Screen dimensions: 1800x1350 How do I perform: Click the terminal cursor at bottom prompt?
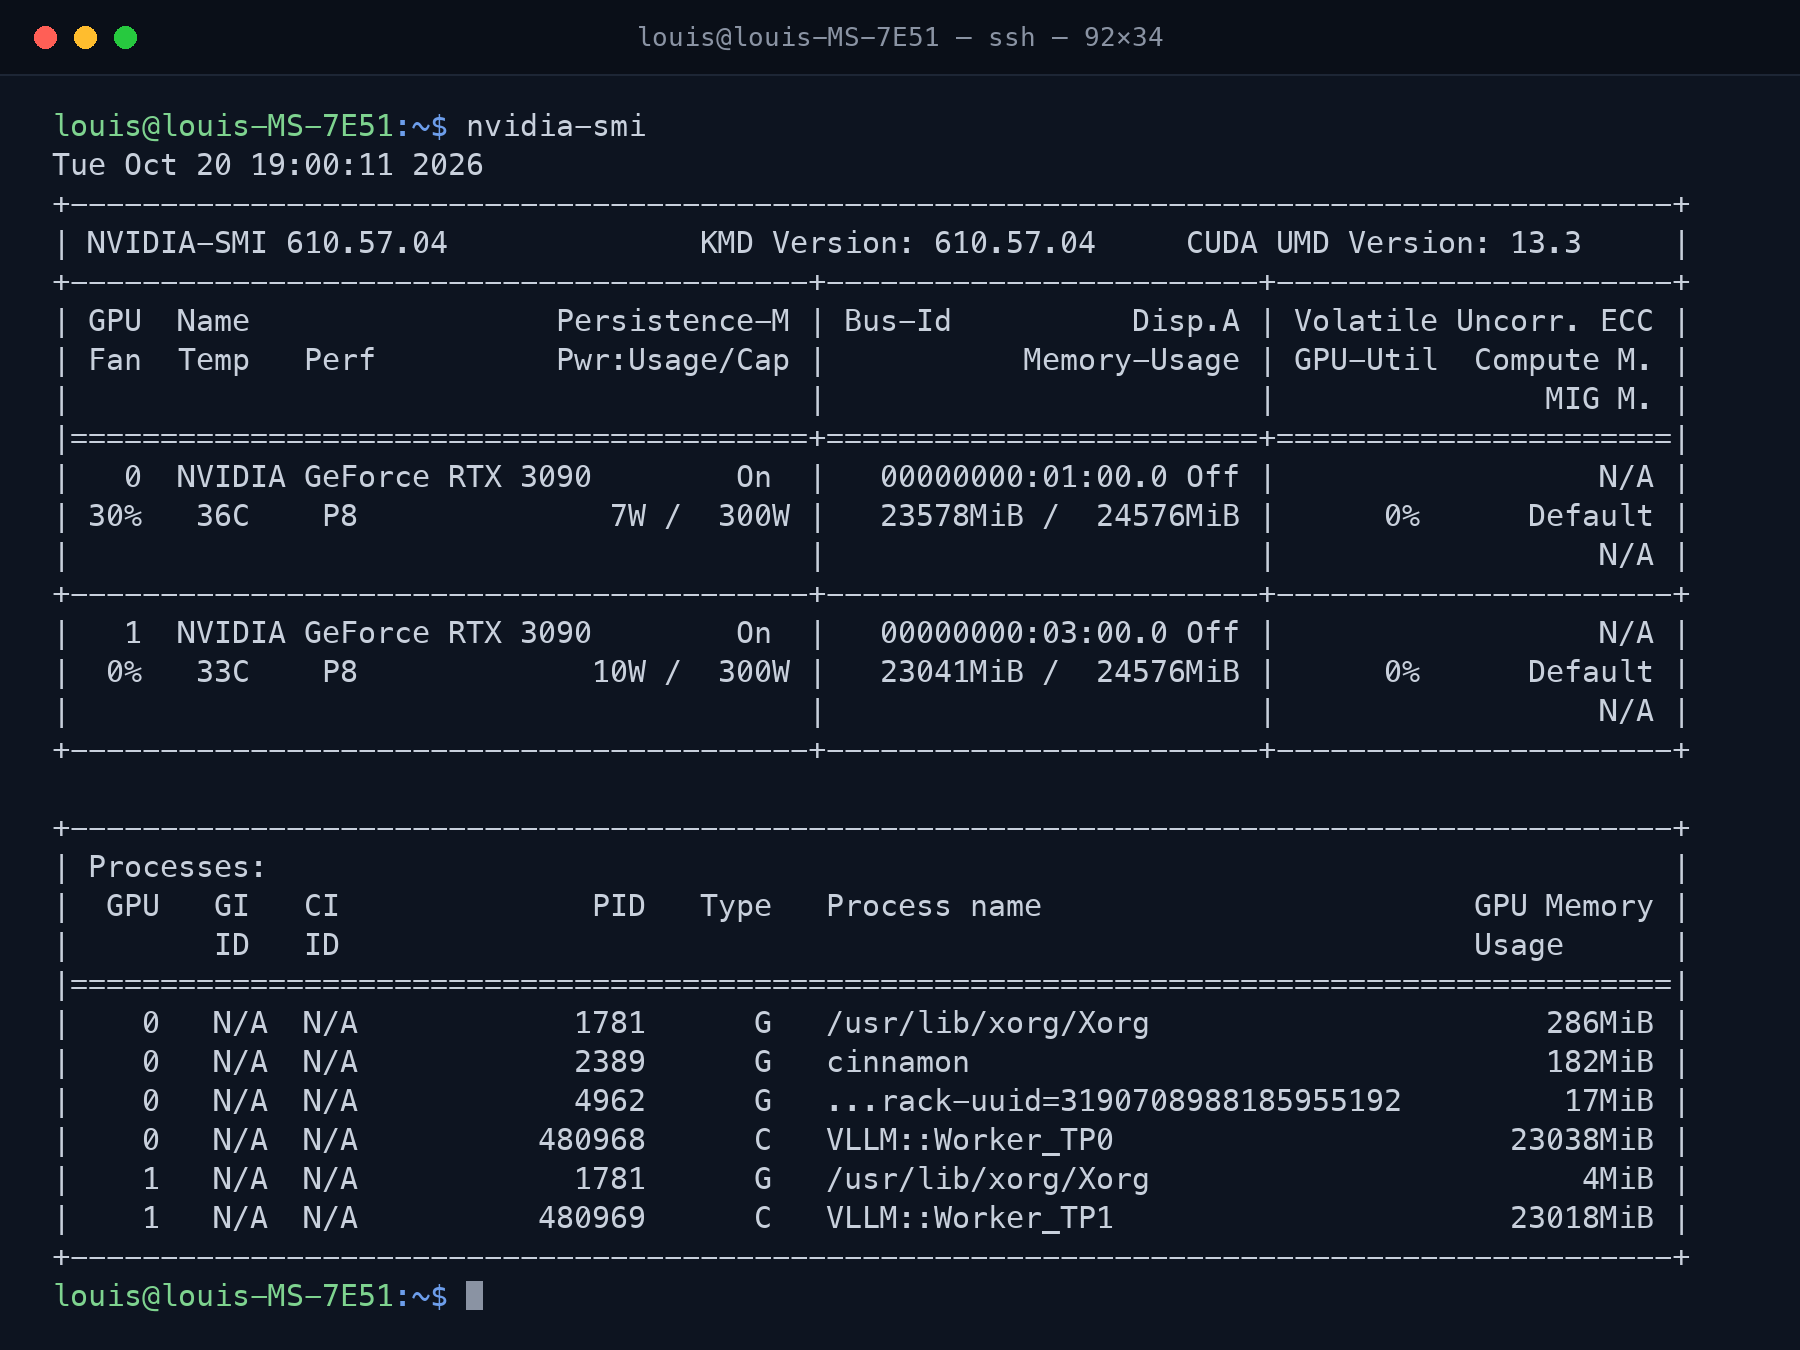coord(475,1296)
